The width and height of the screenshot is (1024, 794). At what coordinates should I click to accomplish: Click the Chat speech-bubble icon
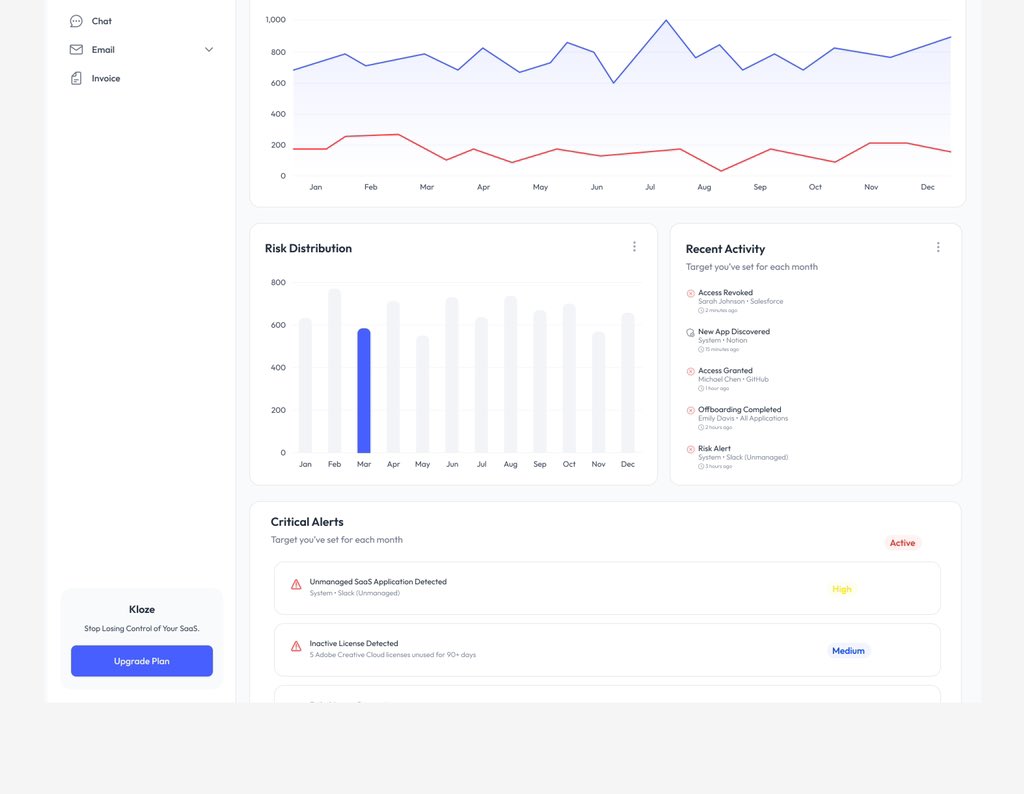tap(76, 21)
